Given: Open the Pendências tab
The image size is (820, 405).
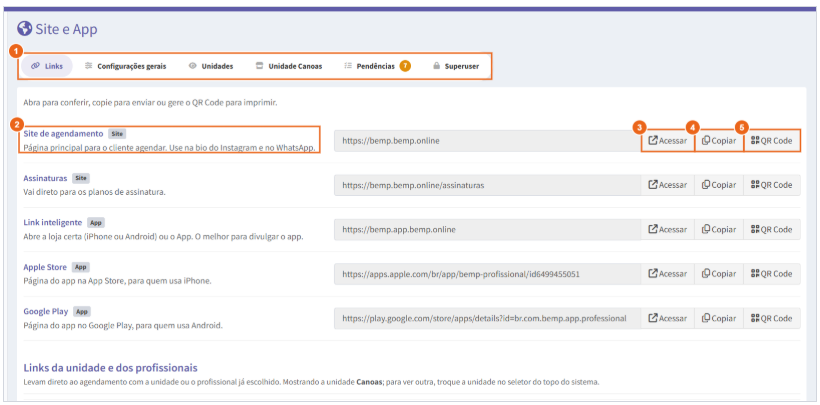Looking at the screenshot, I should [x=377, y=66].
